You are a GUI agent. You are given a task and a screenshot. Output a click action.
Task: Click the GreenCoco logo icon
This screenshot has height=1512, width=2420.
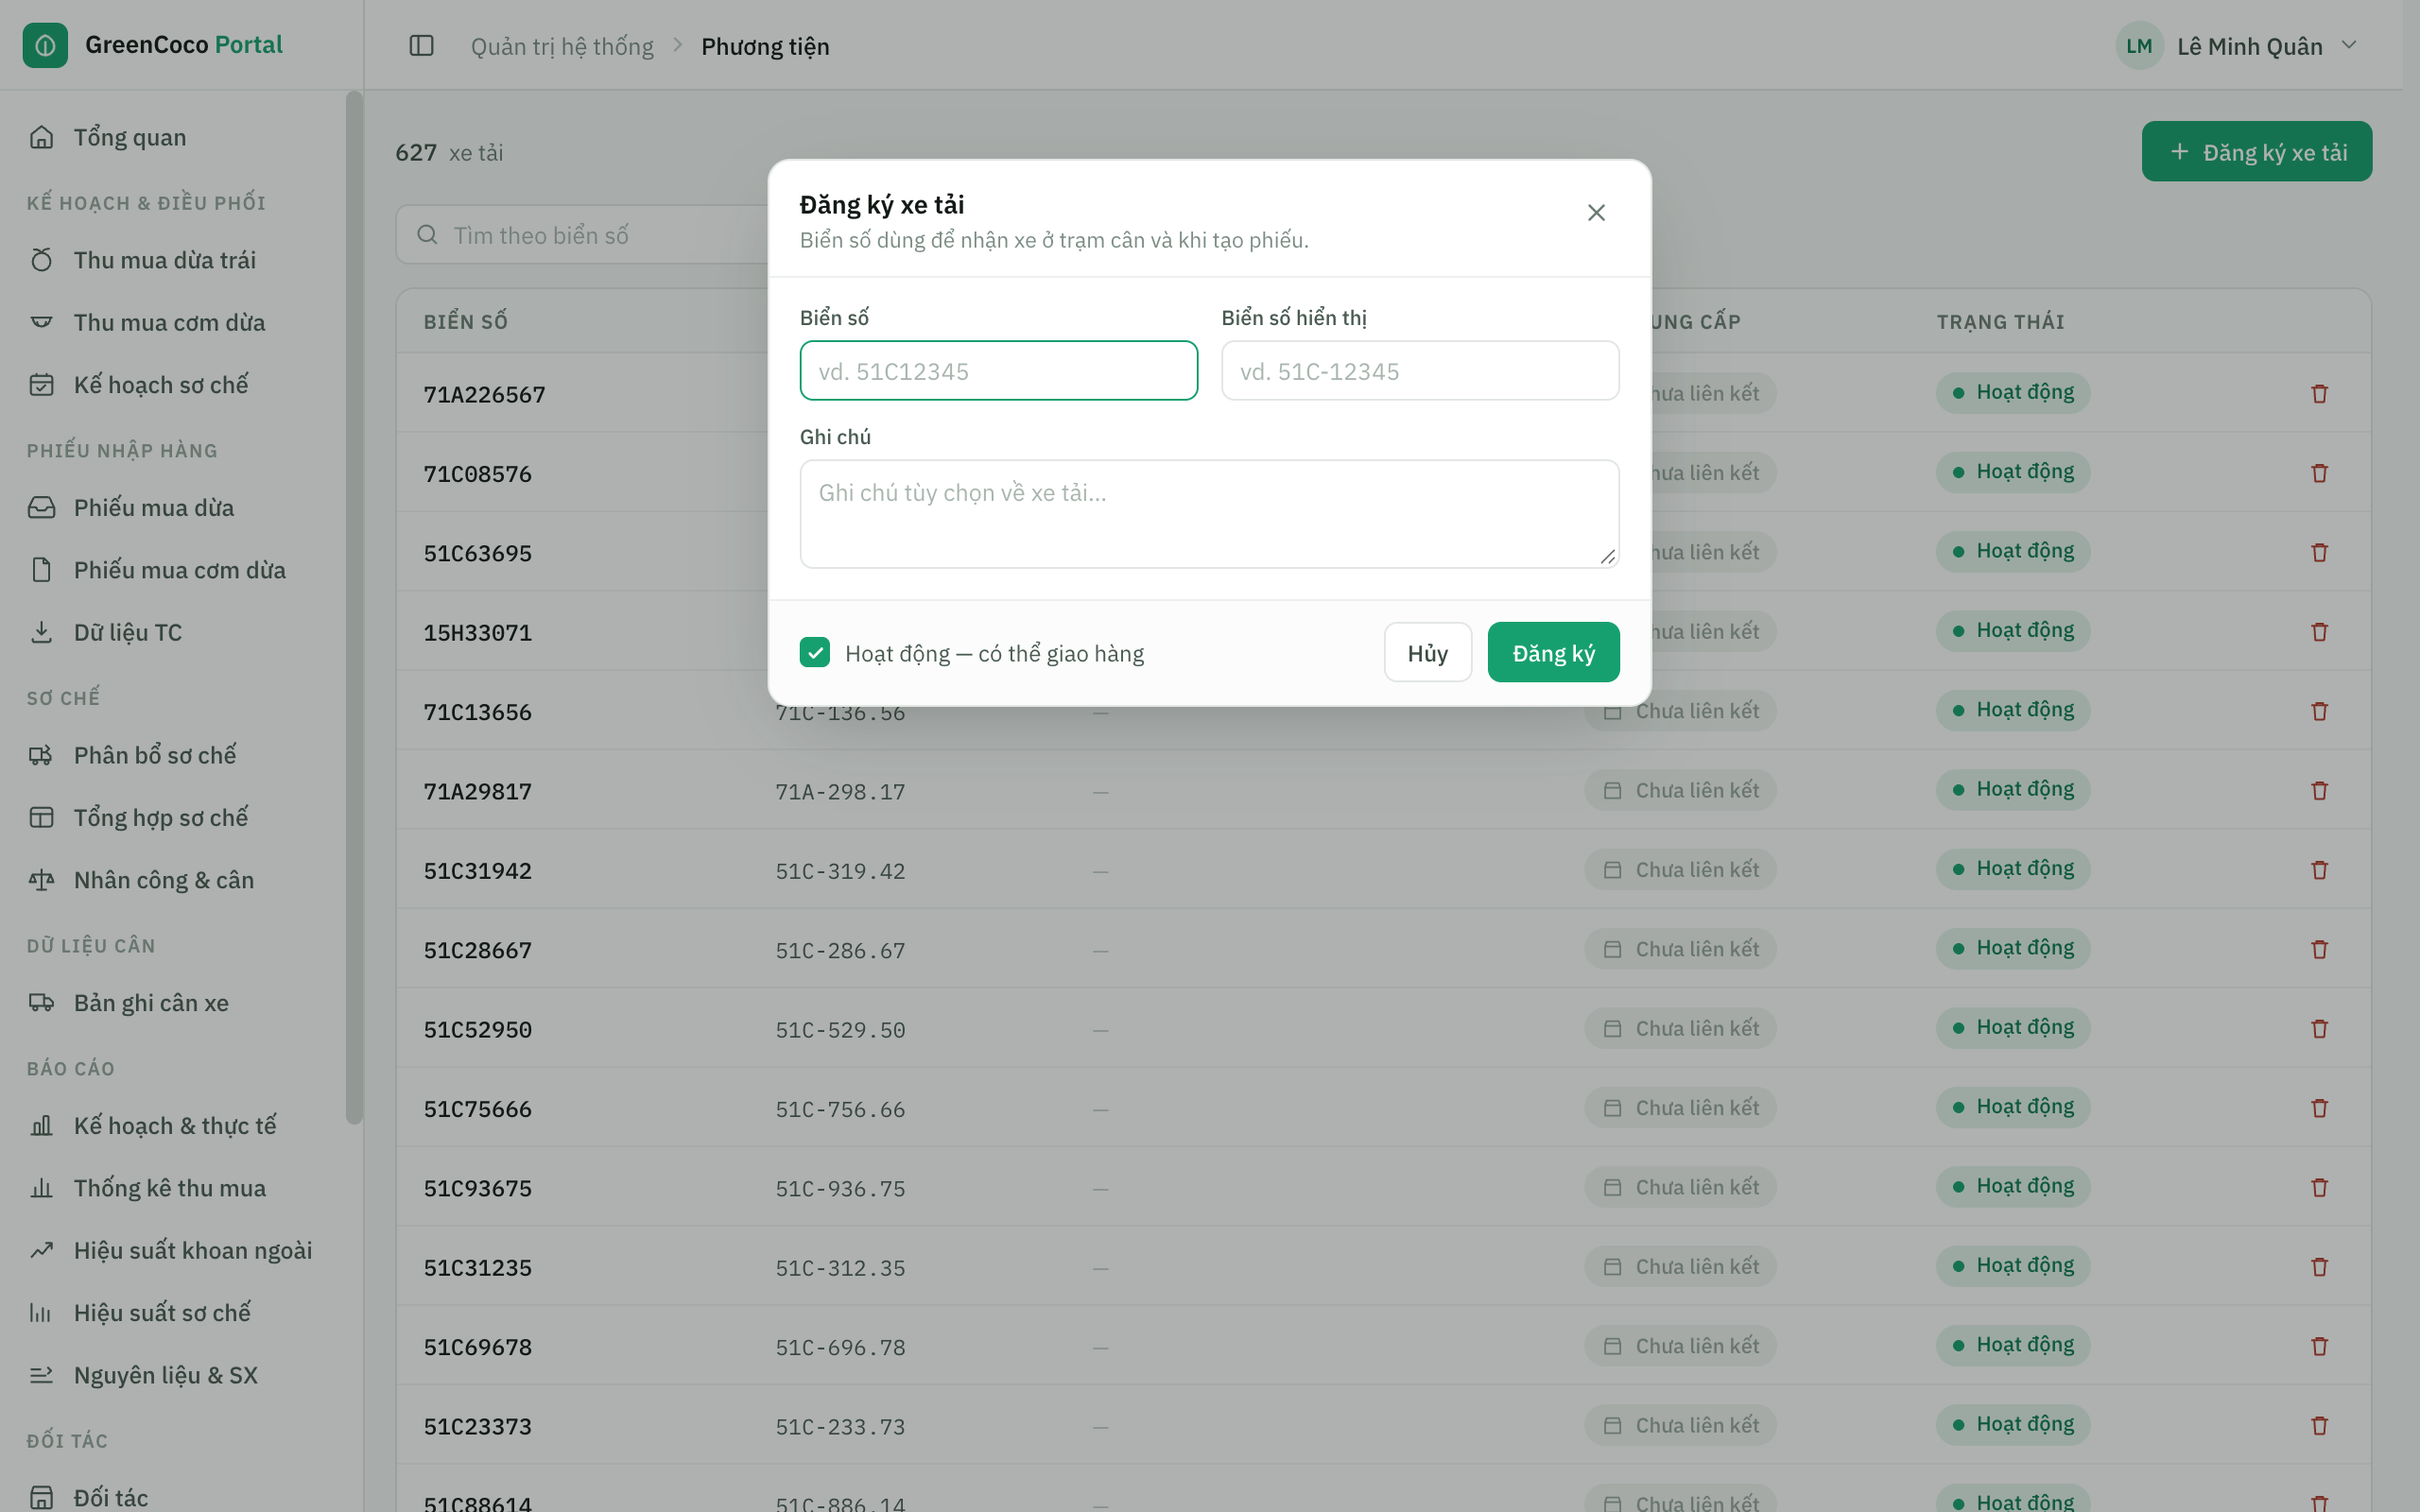coord(45,45)
